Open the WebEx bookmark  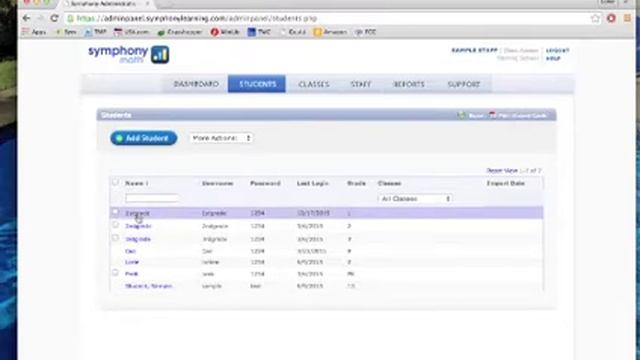coord(225,32)
